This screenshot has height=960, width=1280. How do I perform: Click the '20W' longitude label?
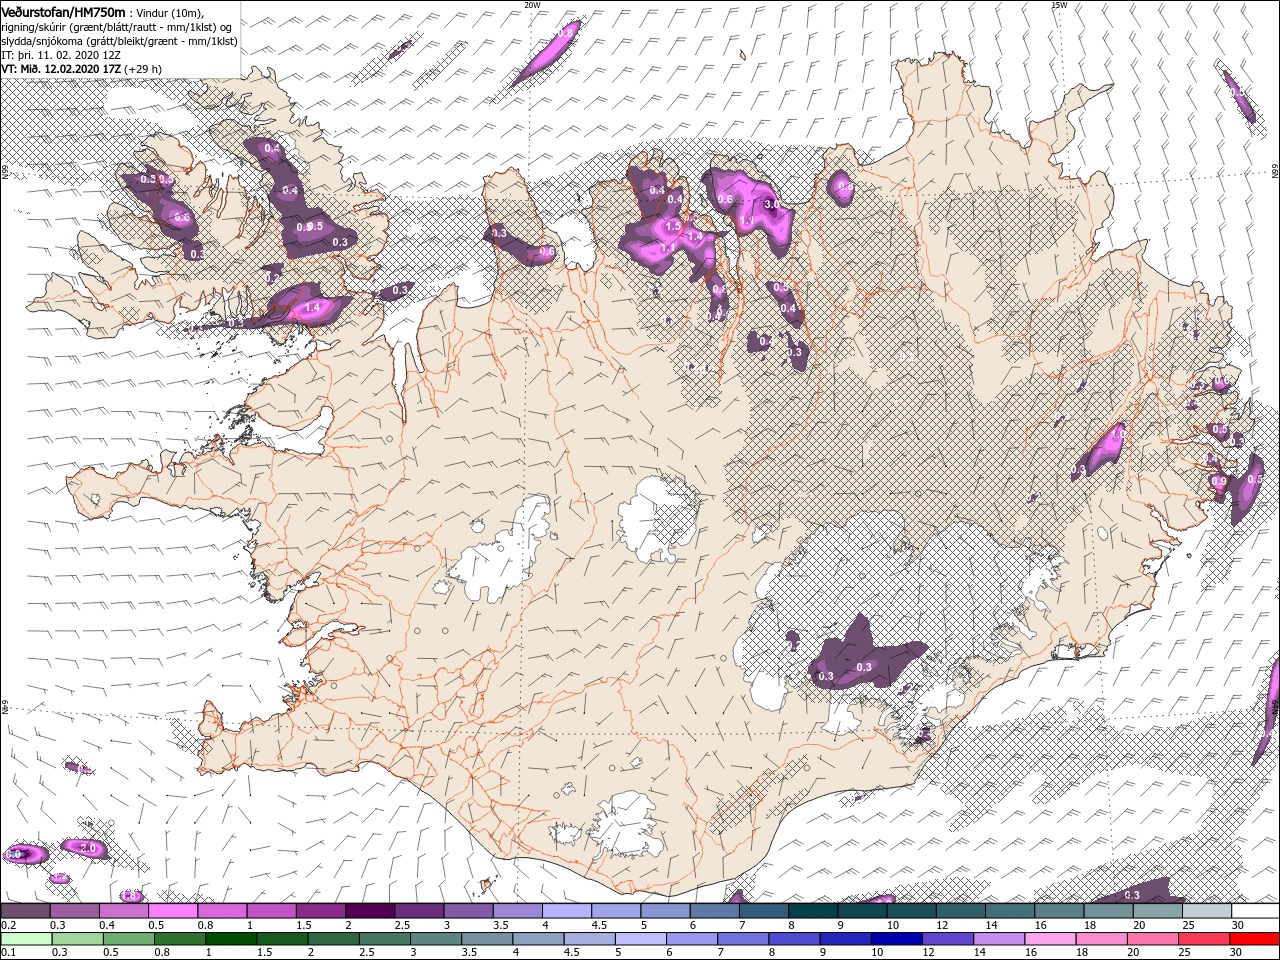[532, 4]
